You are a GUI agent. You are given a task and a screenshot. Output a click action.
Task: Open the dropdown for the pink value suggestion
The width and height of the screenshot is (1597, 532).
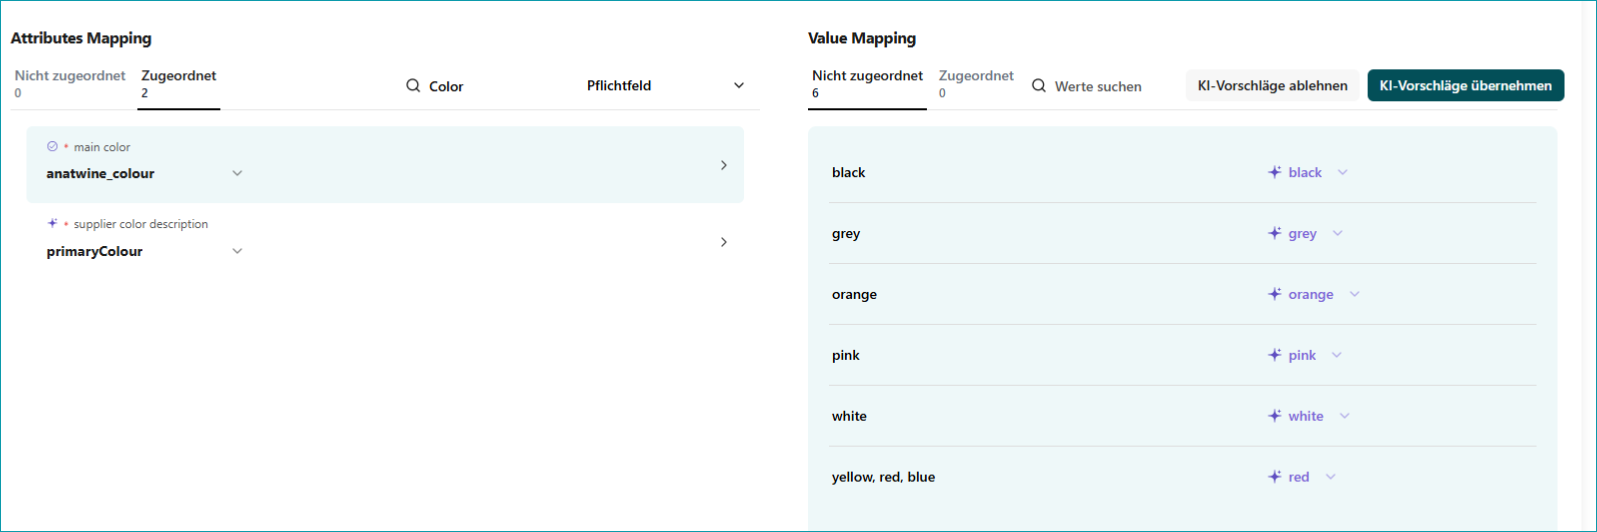coord(1337,355)
